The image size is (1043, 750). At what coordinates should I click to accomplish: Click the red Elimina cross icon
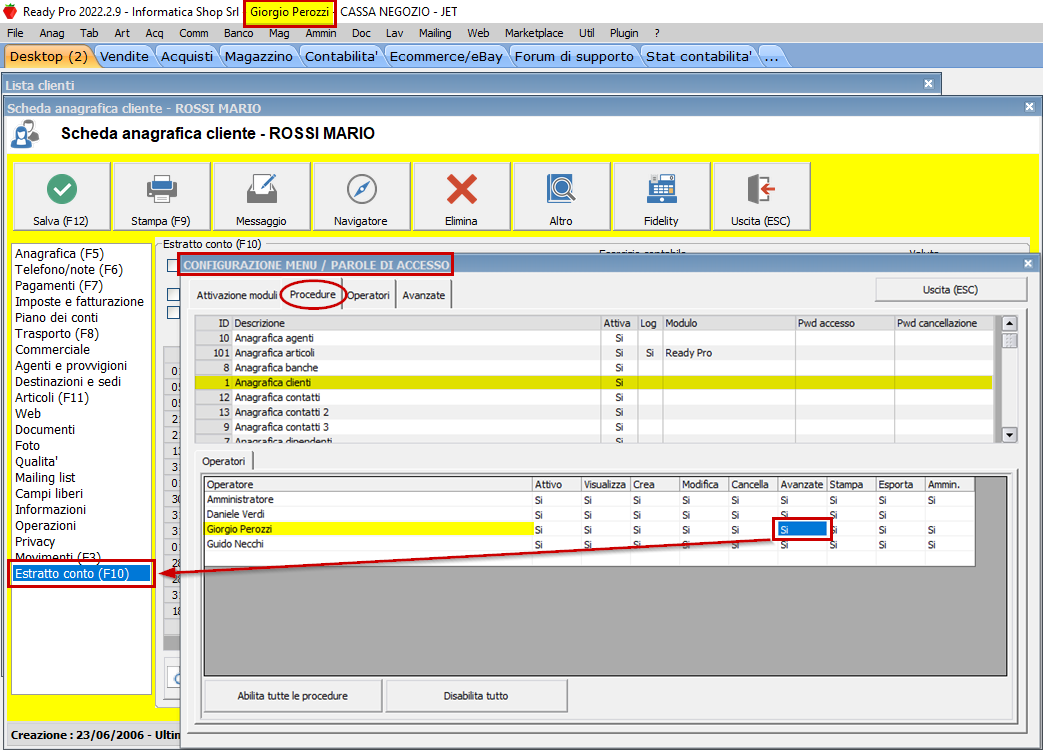pos(462,189)
